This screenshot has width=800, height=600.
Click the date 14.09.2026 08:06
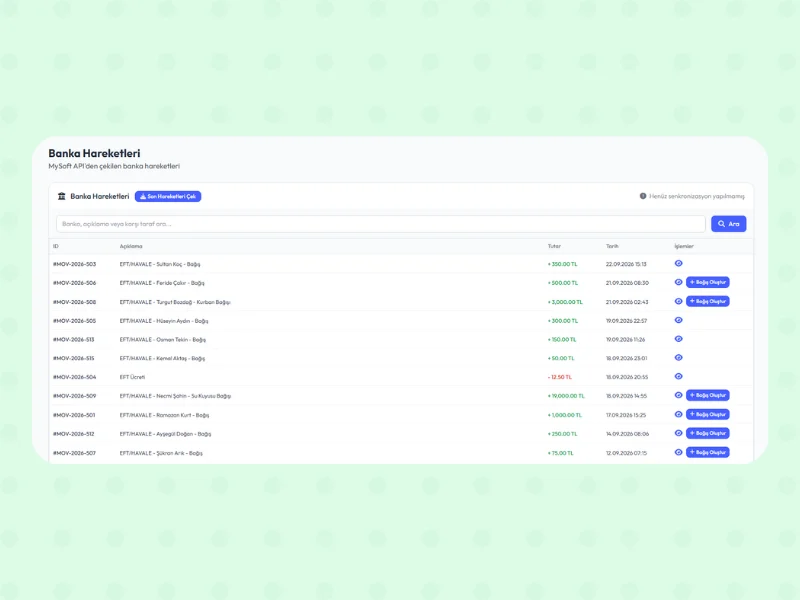click(627, 434)
